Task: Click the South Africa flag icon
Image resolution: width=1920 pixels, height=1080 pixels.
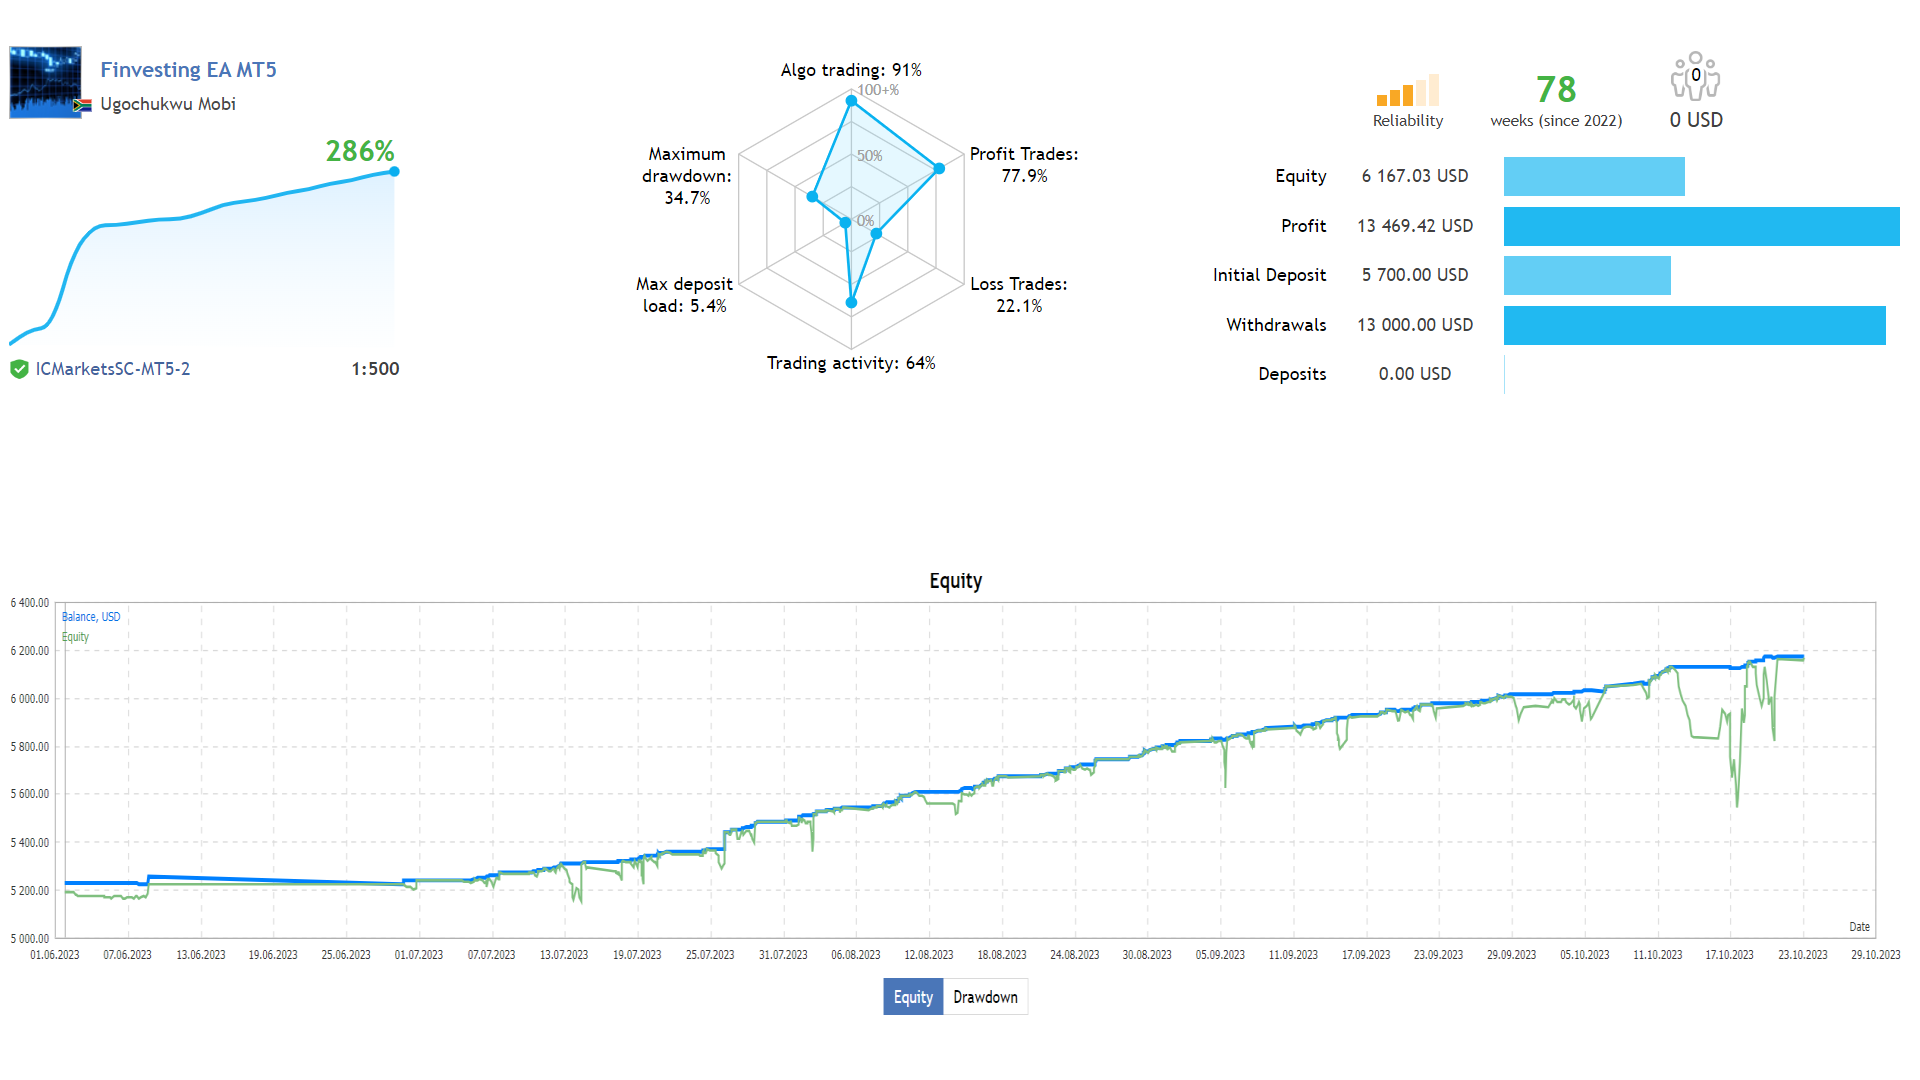Action: pos(83,105)
